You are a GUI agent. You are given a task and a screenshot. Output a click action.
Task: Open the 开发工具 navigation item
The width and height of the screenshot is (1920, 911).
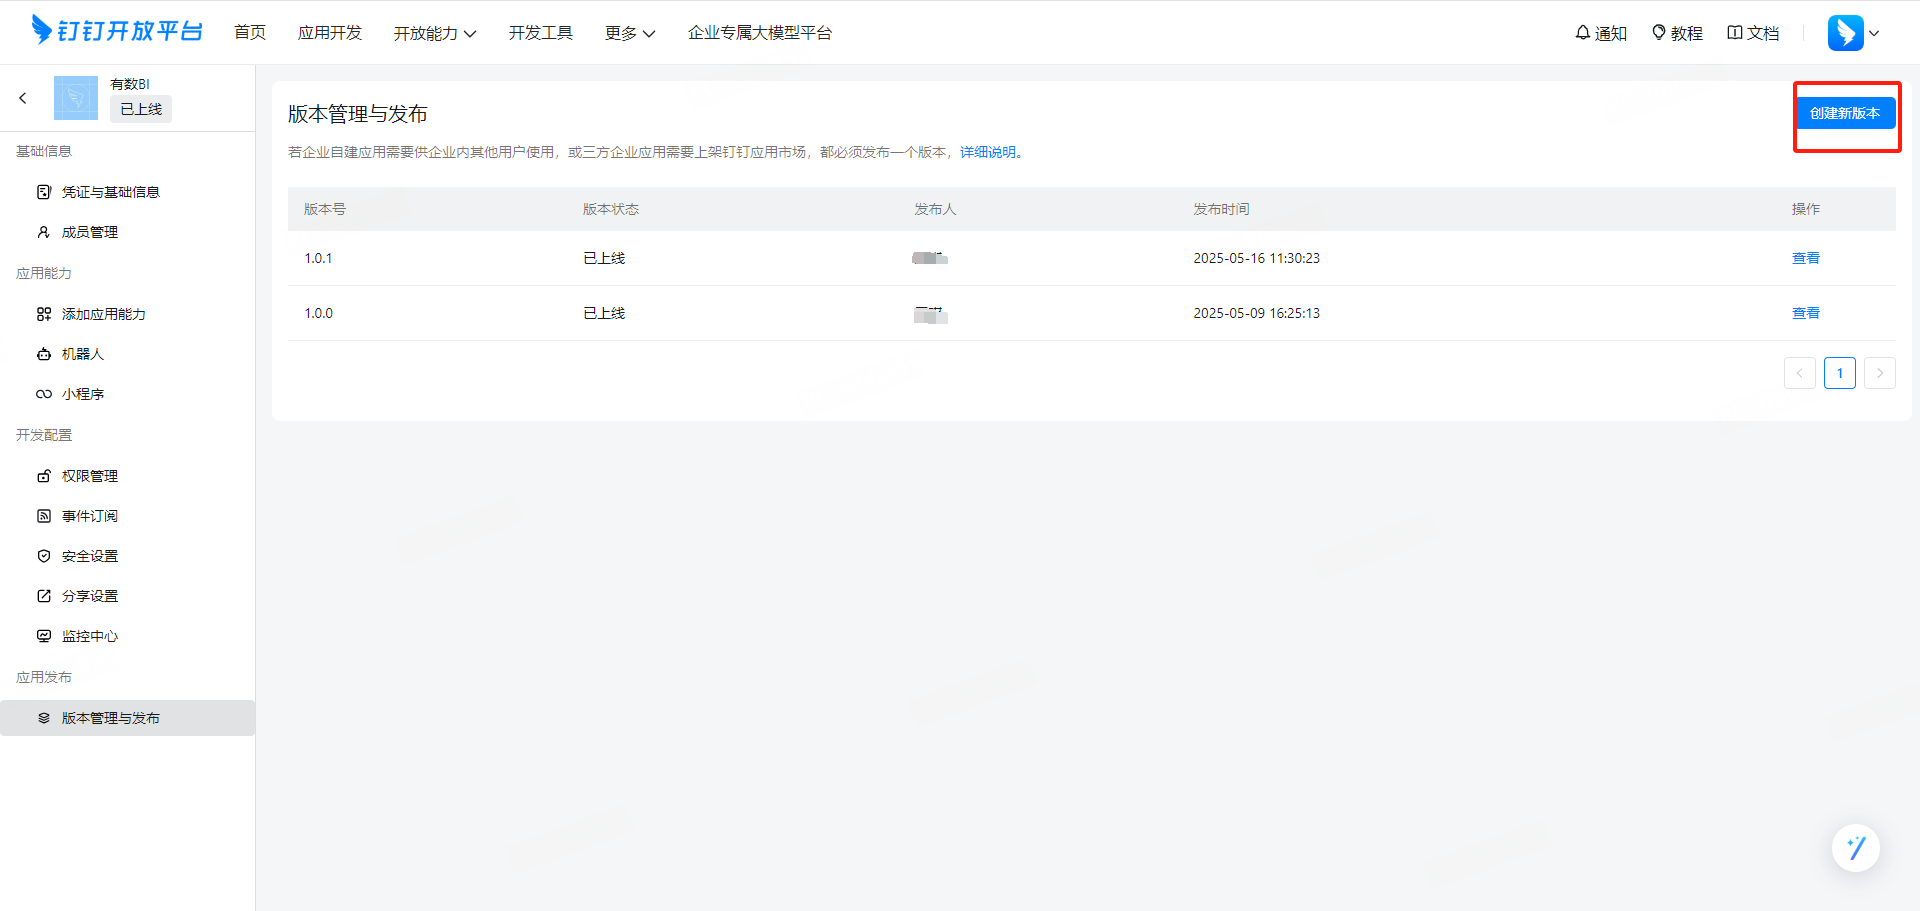(541, 33)
